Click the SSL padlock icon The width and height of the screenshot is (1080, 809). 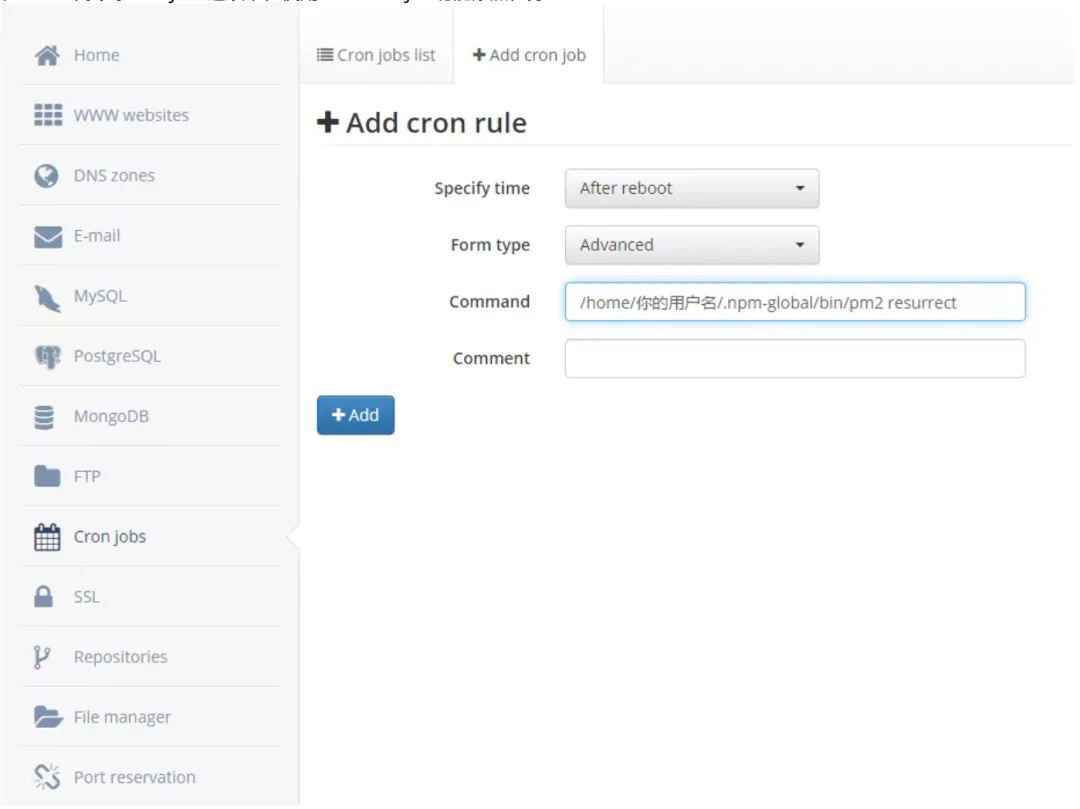pyautogui.click(x=44, y=597)
